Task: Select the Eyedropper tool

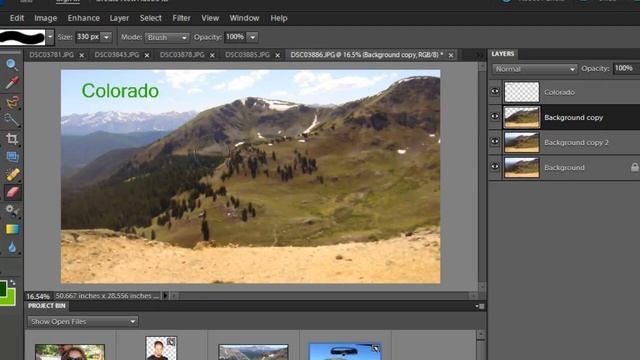Action: click(x=11, y=83)
